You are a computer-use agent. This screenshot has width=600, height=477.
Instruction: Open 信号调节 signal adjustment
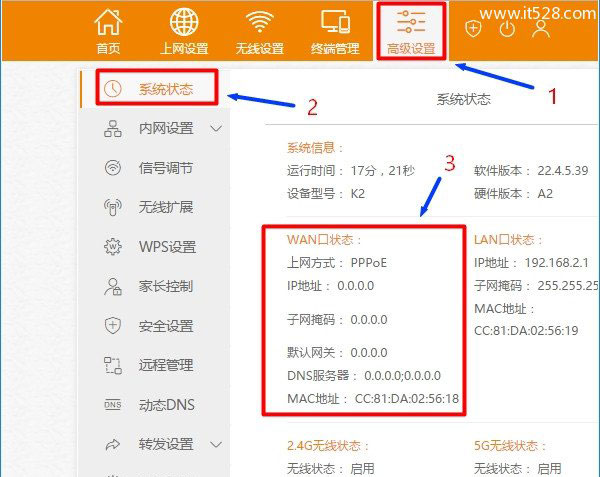[x=165, y=168]
